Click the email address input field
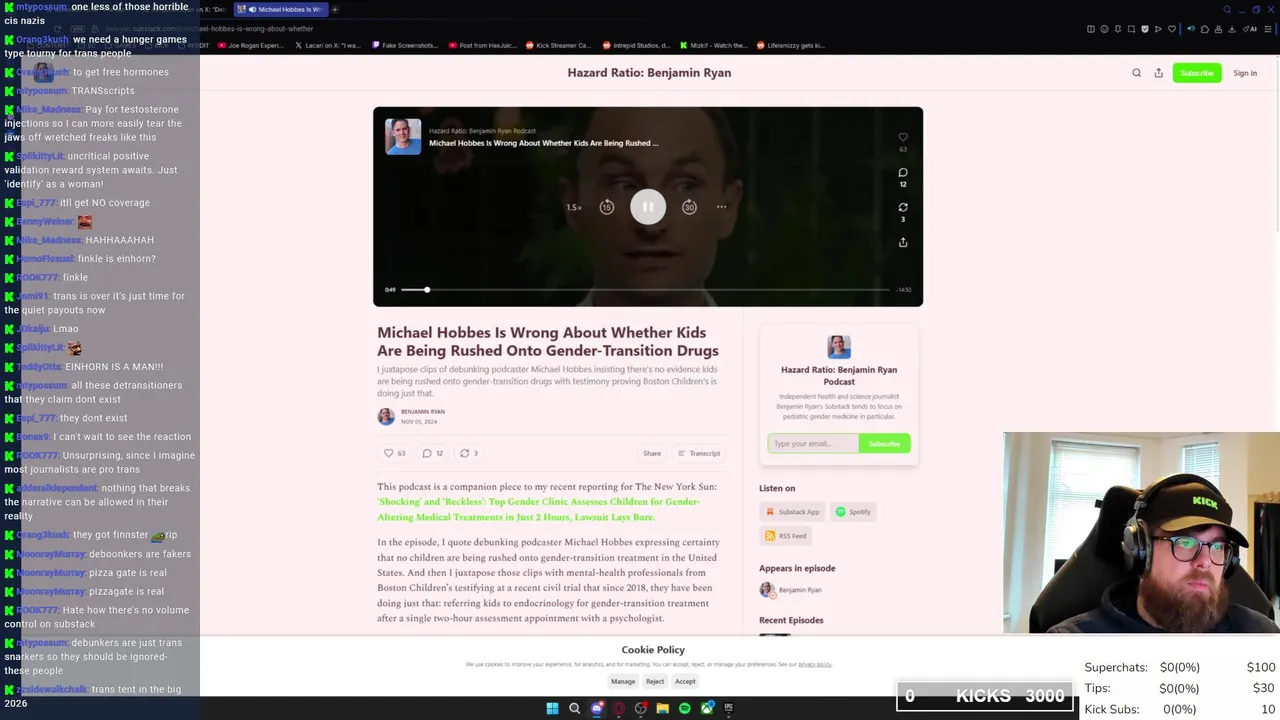Screen dimensions: 1280x720 pos(813,443)
